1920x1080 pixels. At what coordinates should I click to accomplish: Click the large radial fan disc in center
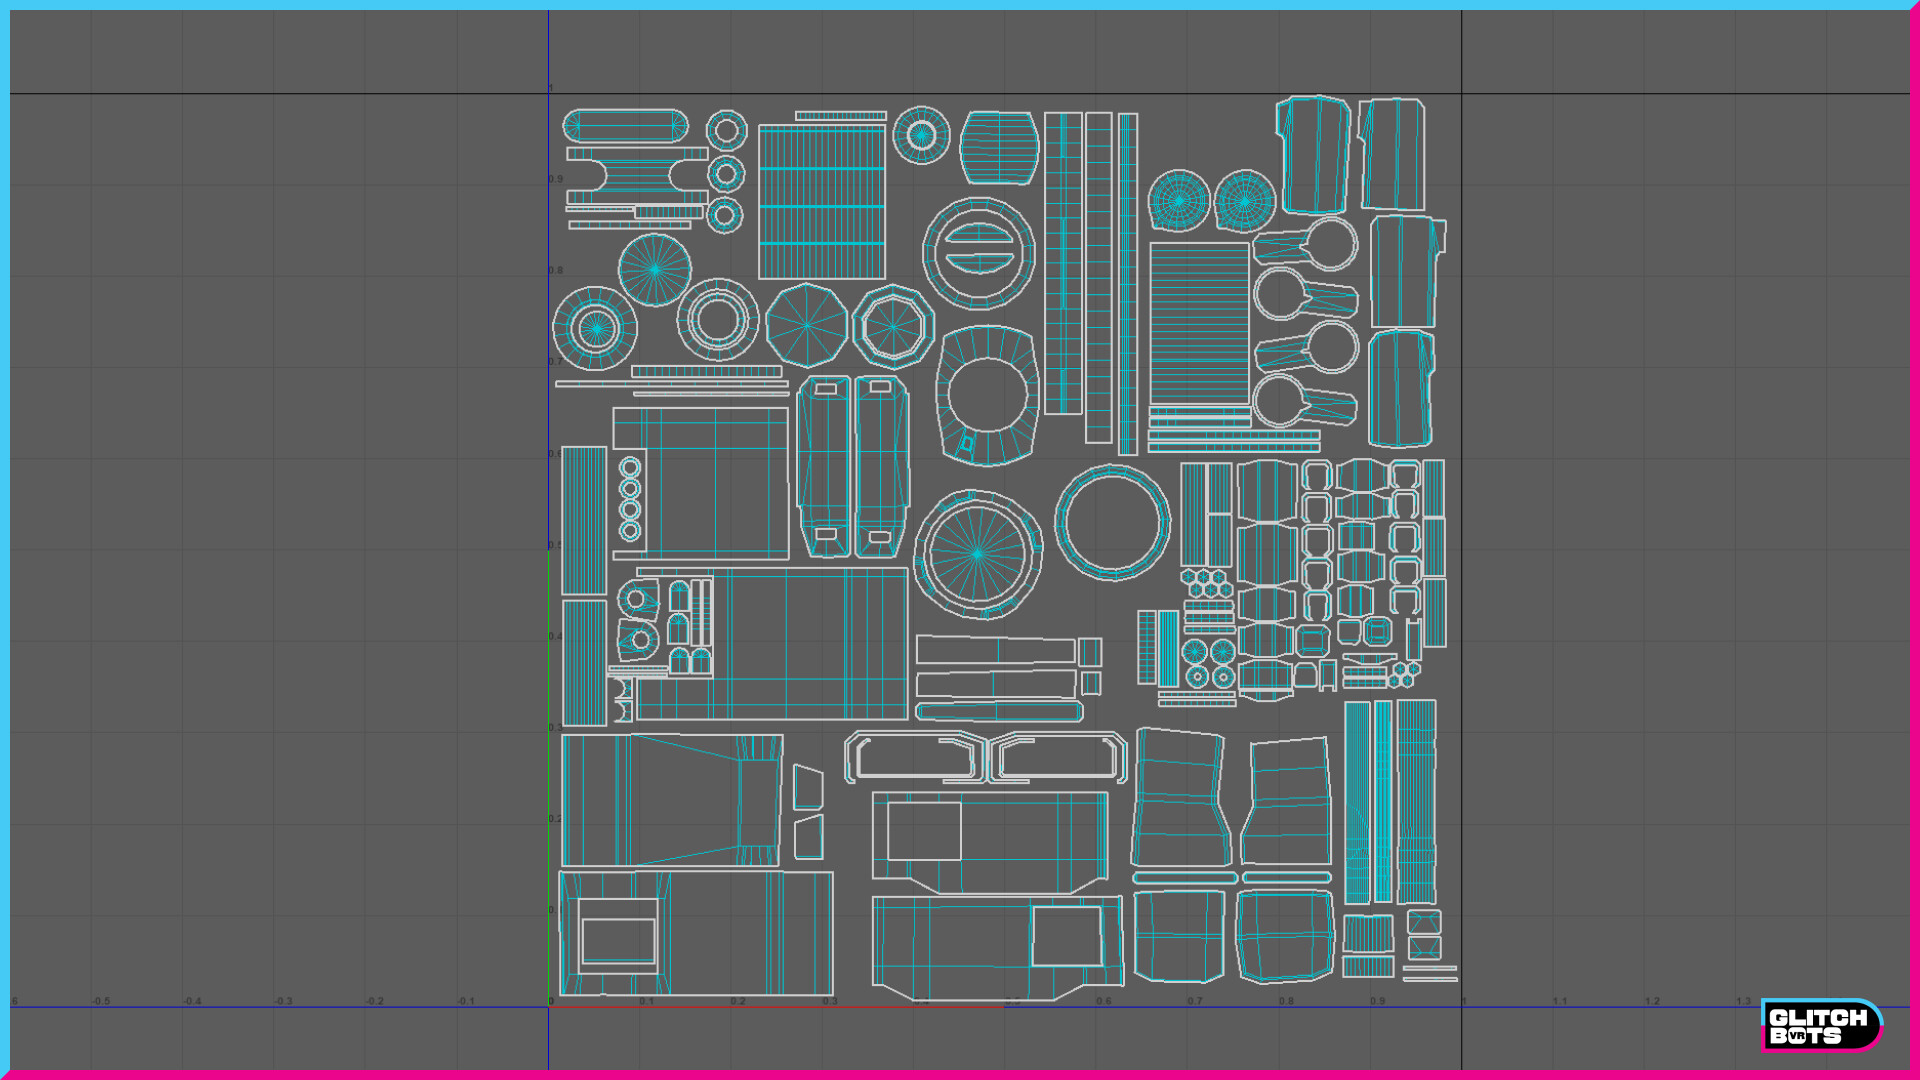[x=977, y=554]
